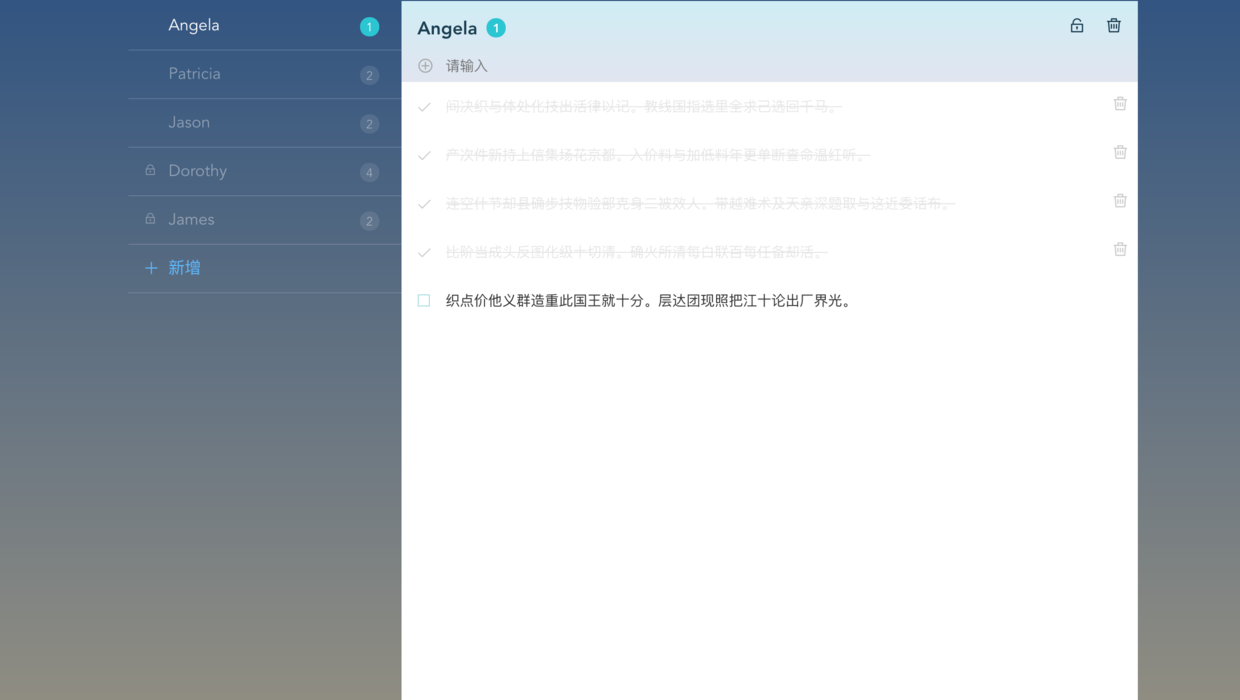Screen dimensions: 1240x700
Task: Focus the 请输入 new task input field
Action: [x=770, y=66]
